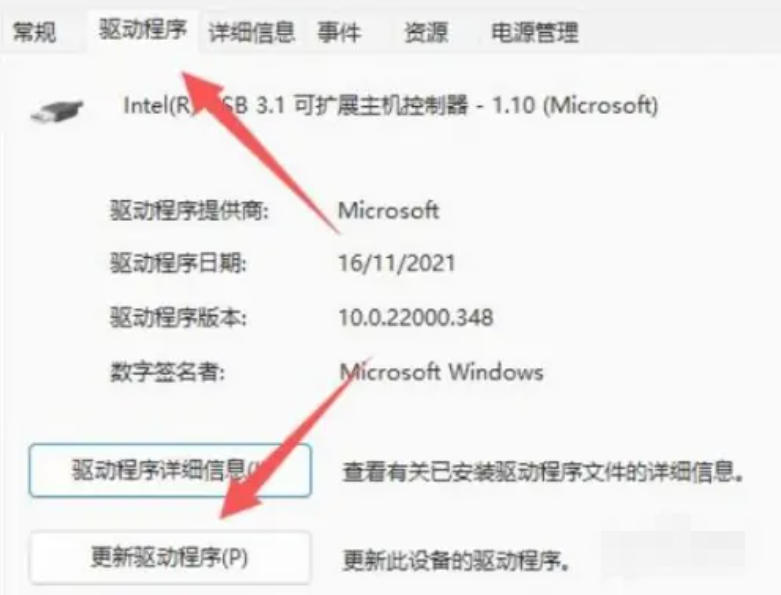Select the driver date 16/11/2021
Viewport: 781px width, 595px height.
(x=397, y=263)
